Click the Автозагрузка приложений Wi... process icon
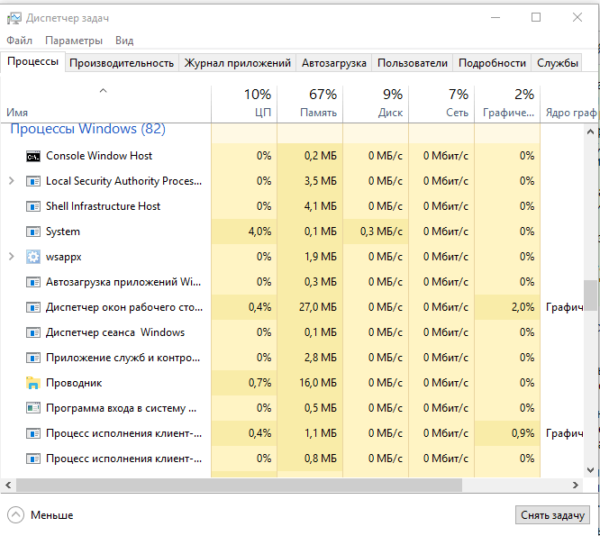 [x=33, y=282]
